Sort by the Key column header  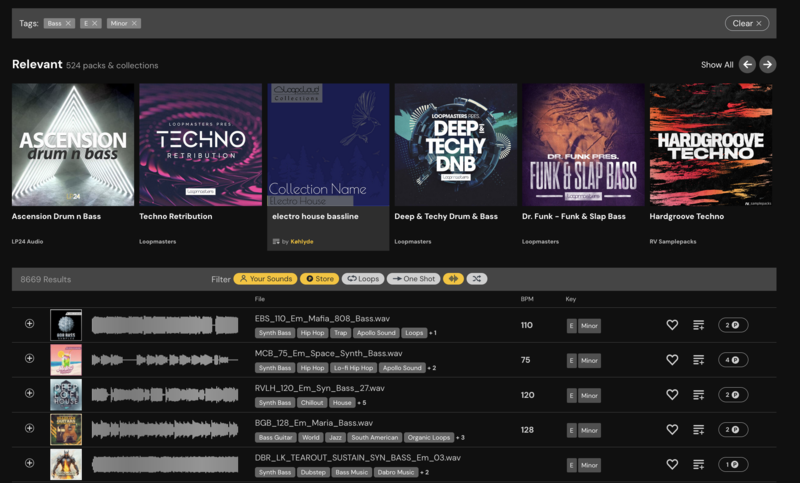(x=570, y=299)
